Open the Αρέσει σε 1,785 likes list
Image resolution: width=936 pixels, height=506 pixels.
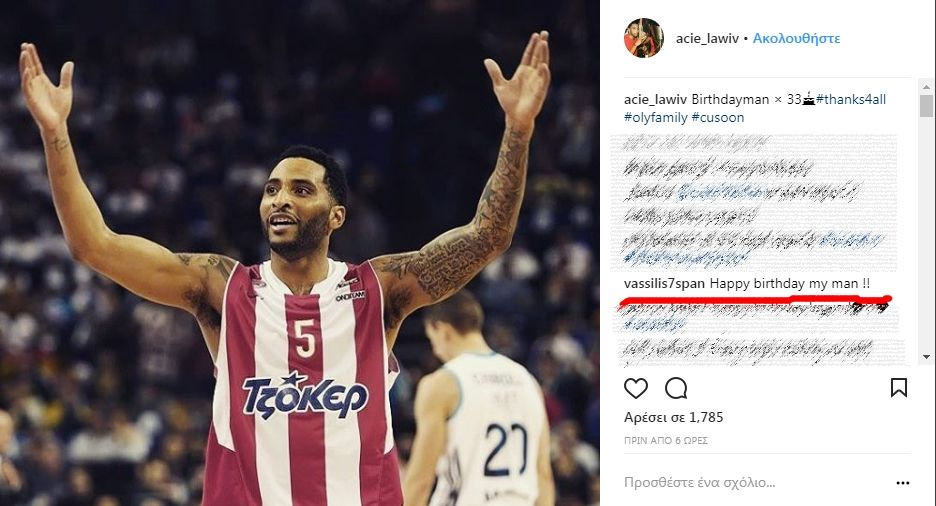tap(673, 417)
